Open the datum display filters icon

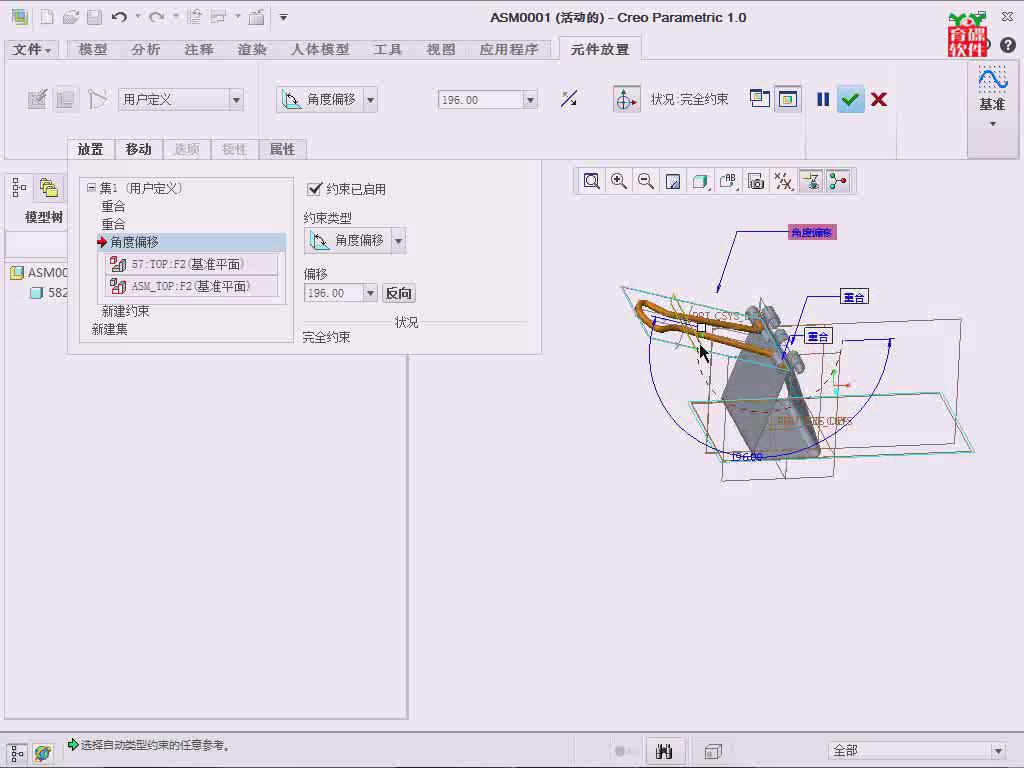(x=783, y=181)
